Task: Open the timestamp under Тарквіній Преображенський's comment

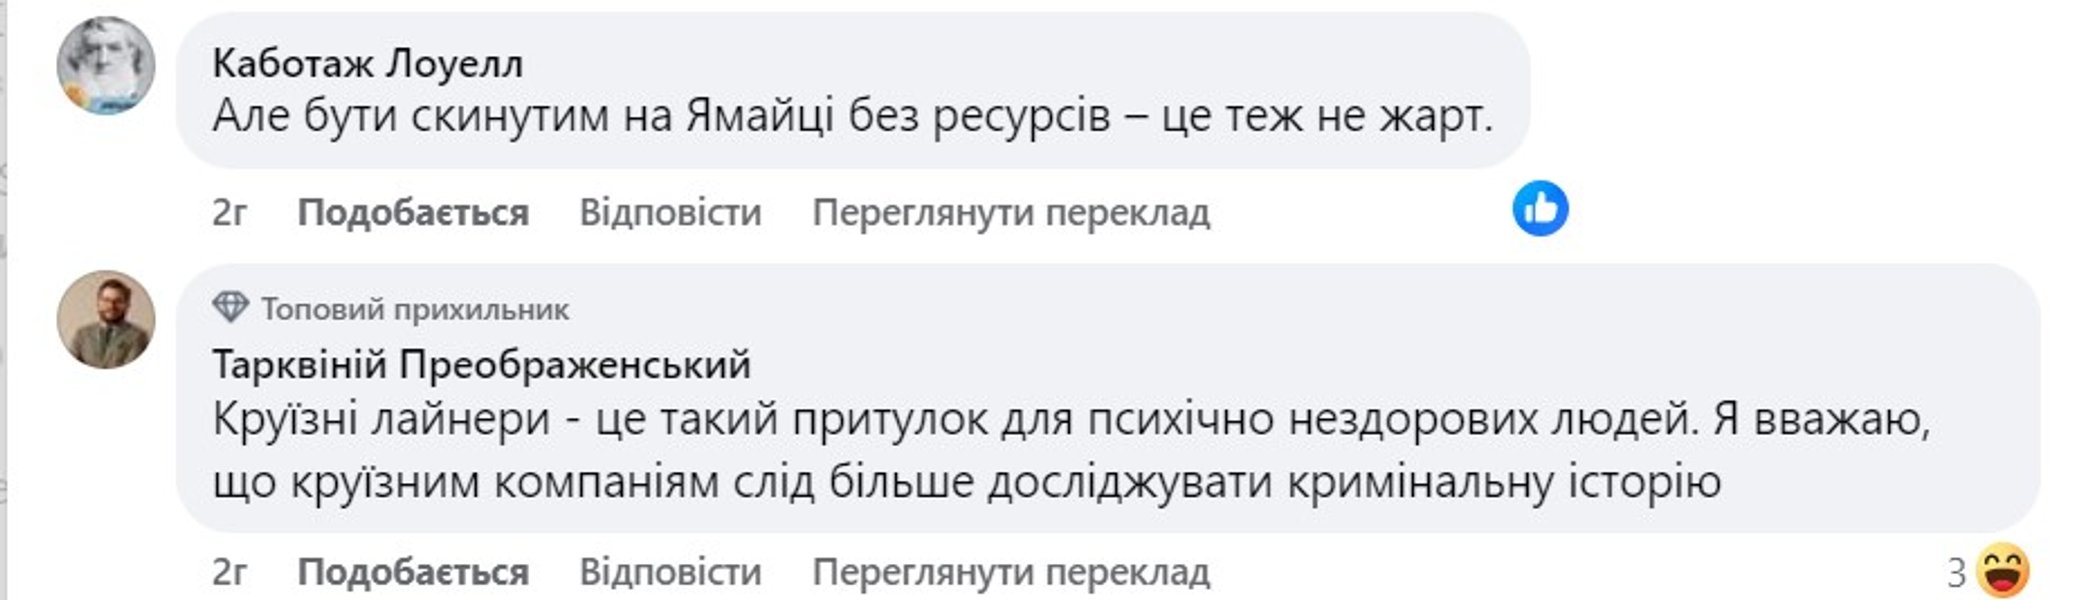Action: coord(229,572)
